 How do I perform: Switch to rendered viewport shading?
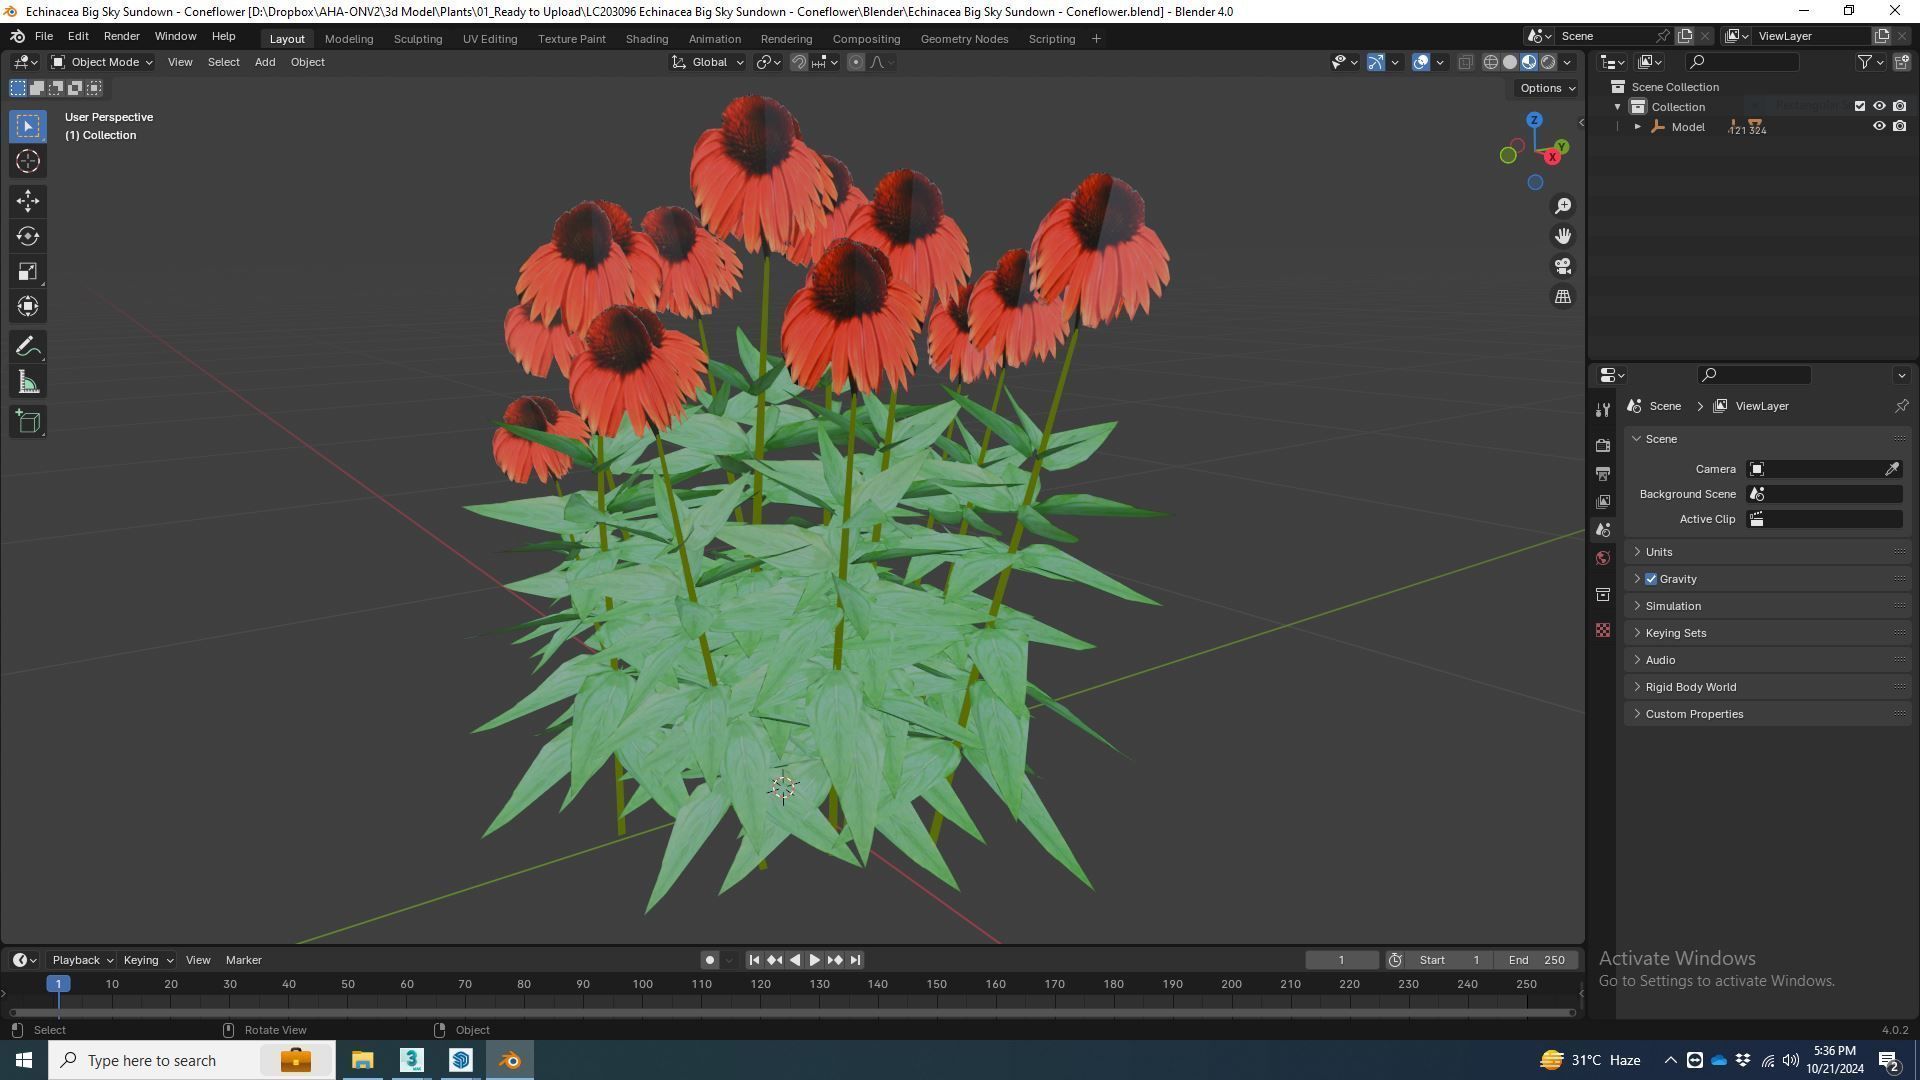coord(1548,62)
